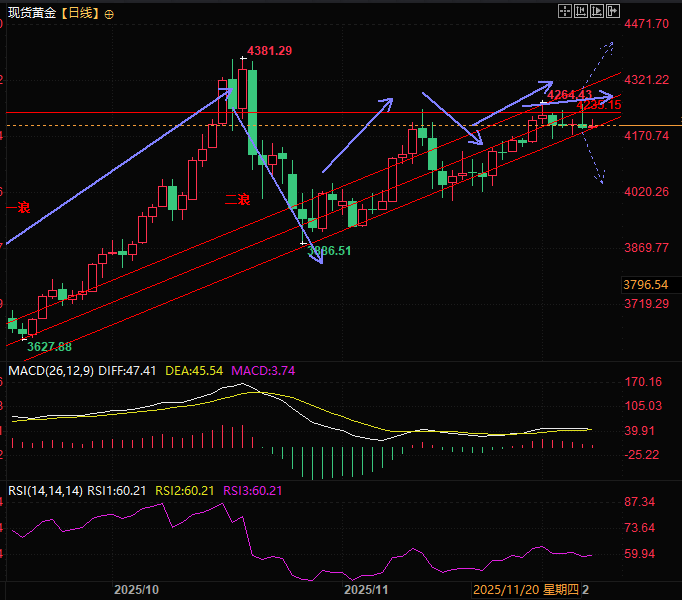Click the play-forward chart axis icon
682x600 pixels.
[597, 11]
